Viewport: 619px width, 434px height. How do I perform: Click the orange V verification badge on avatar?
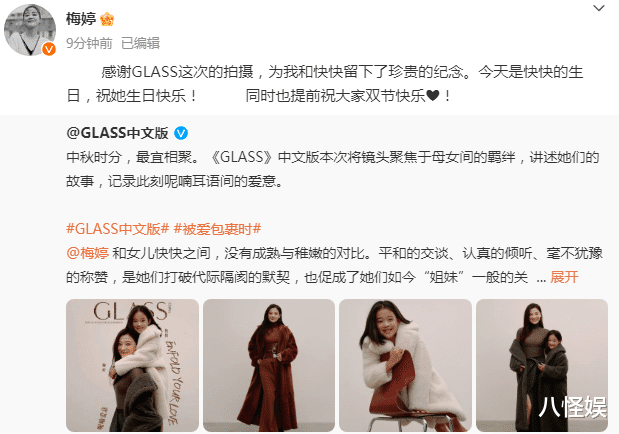click(x=49, y=49)
